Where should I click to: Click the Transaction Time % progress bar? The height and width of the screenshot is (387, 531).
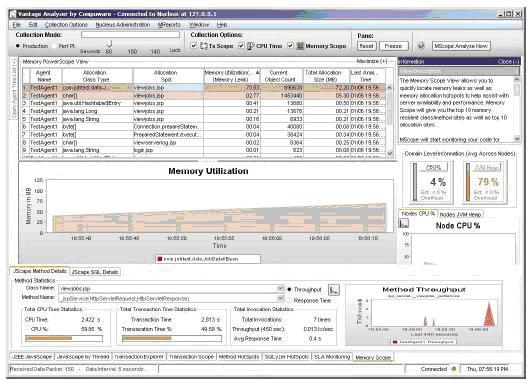pos(172,338)
